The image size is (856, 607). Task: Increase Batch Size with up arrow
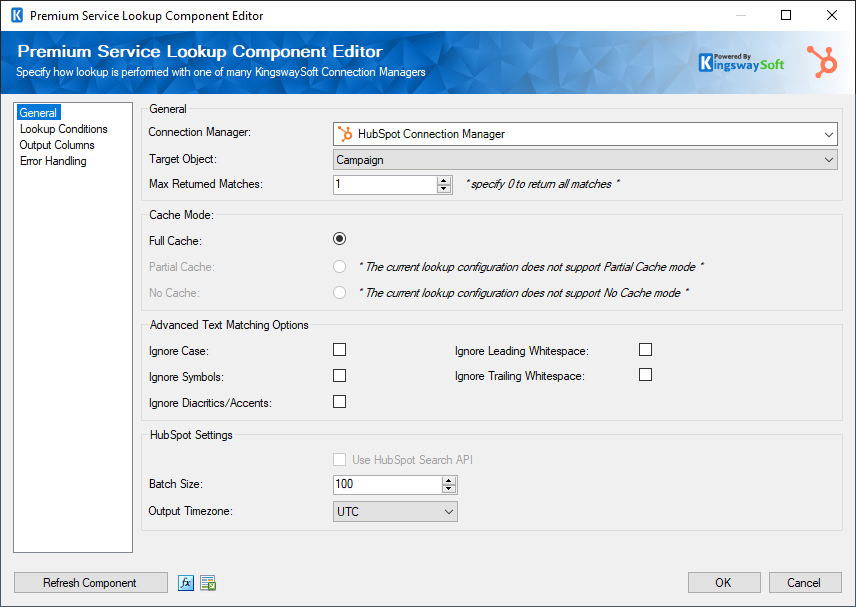(449, 480)
